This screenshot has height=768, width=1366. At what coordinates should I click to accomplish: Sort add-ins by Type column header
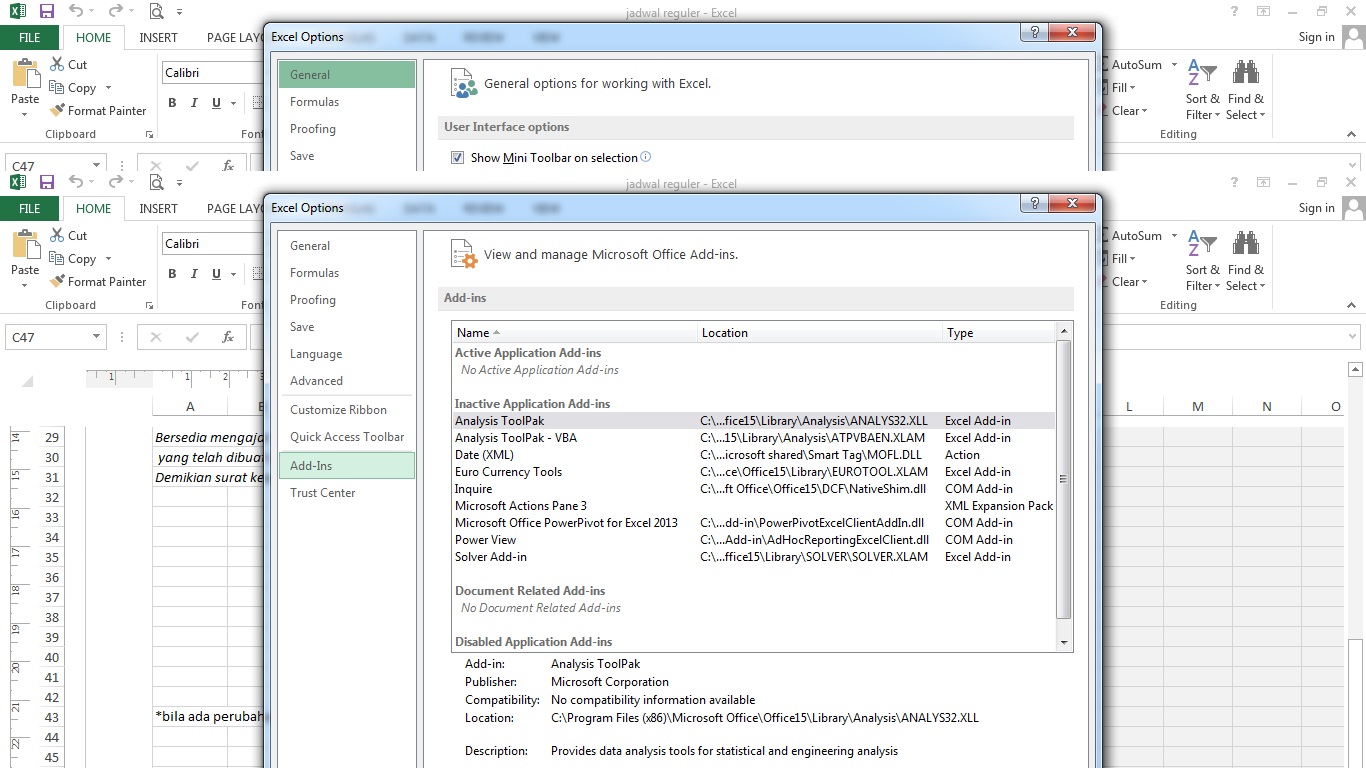[x=998, y=333]
